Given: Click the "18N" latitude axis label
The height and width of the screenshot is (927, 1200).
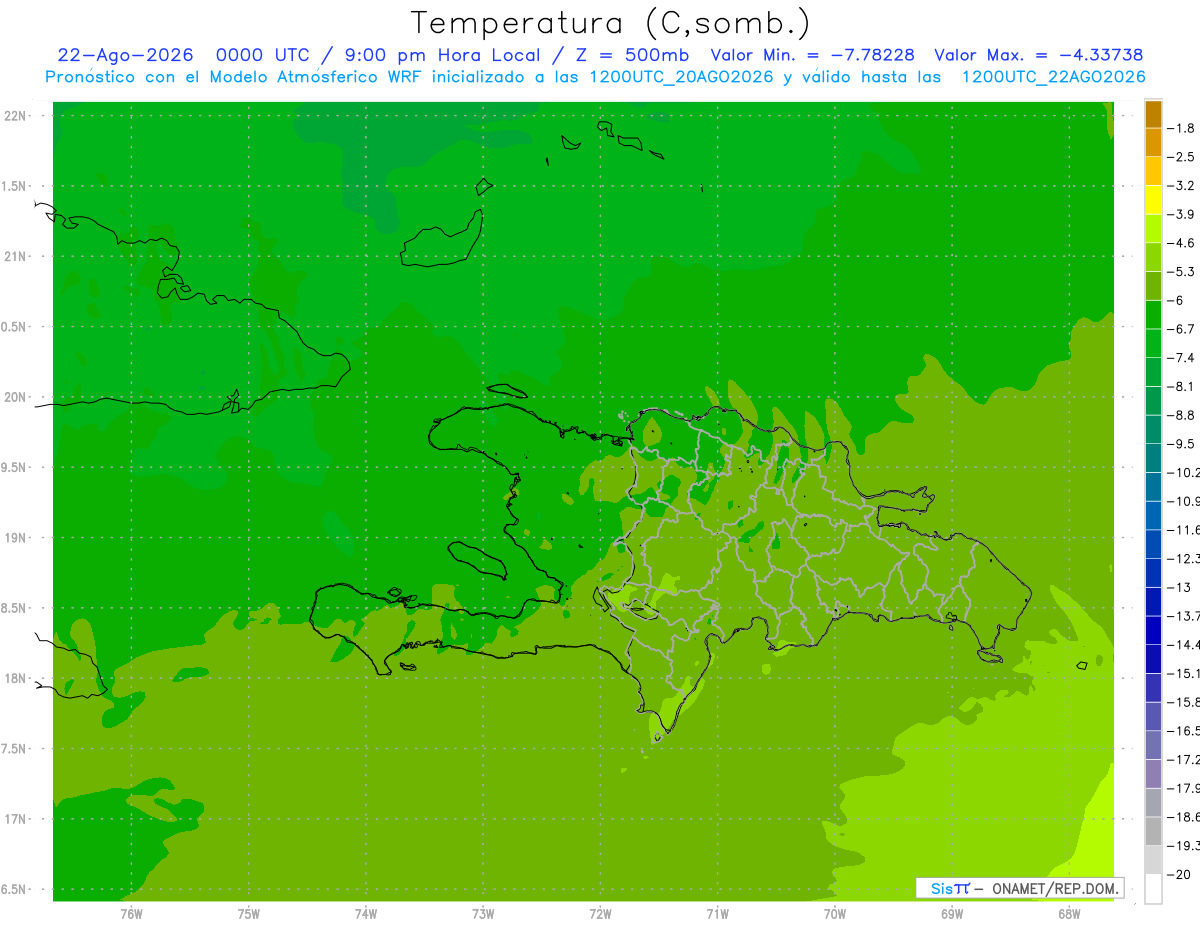Looking at the screenshot, I should (x=16, y=679).
